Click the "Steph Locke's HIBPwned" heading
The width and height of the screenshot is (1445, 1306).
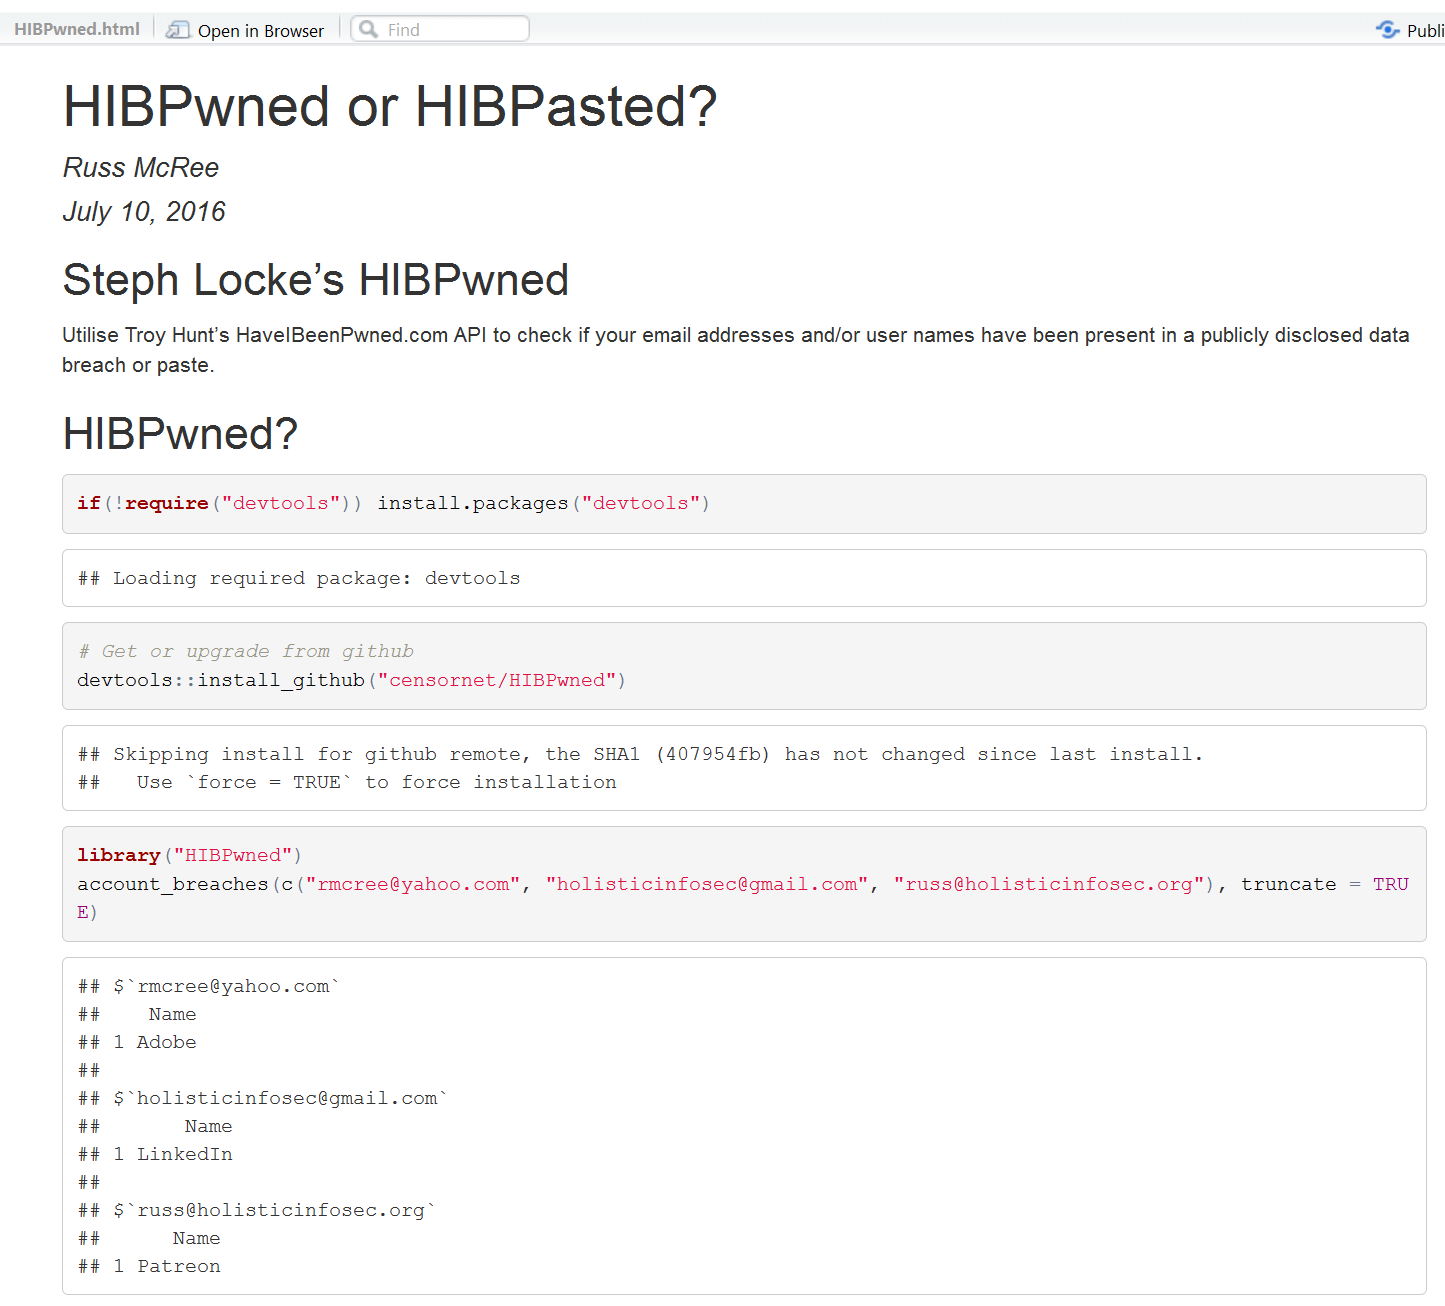[315, 280]
